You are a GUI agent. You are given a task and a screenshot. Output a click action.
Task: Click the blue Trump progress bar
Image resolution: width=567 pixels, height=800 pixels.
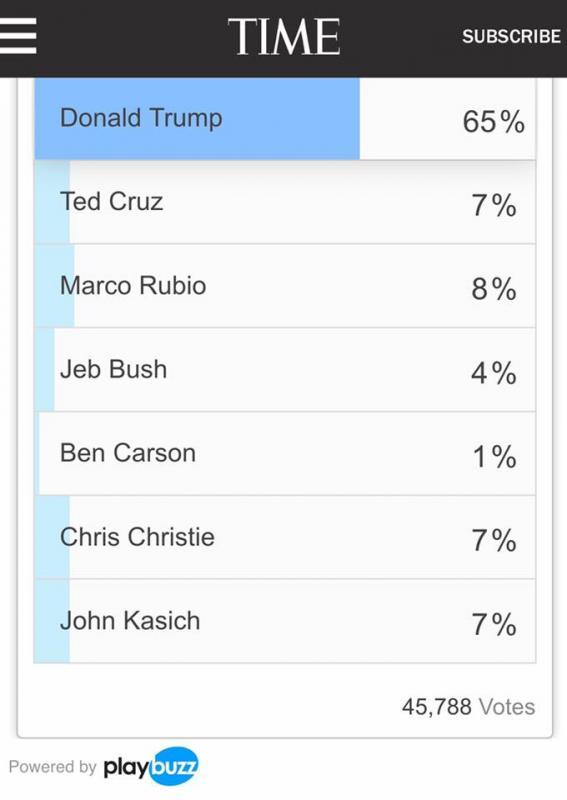[197, 118]
